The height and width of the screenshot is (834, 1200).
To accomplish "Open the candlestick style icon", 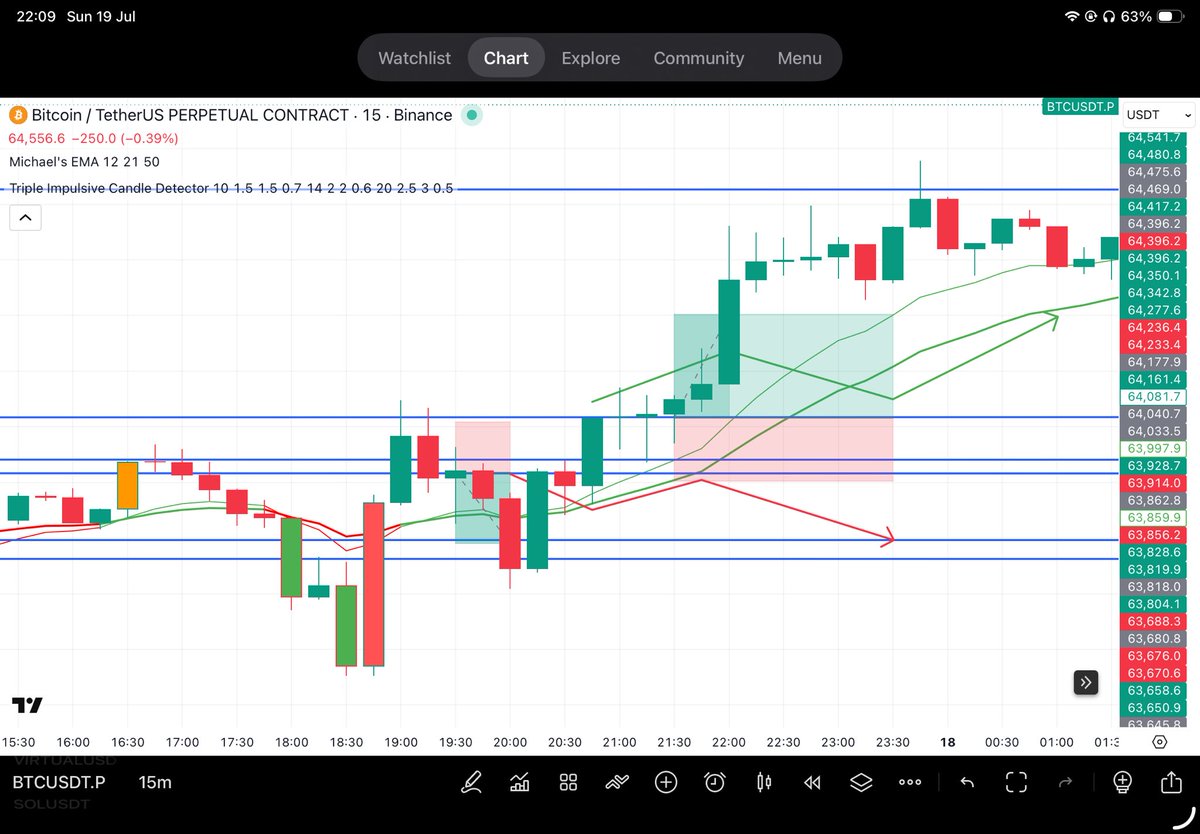I will click(x=764, y=782).
